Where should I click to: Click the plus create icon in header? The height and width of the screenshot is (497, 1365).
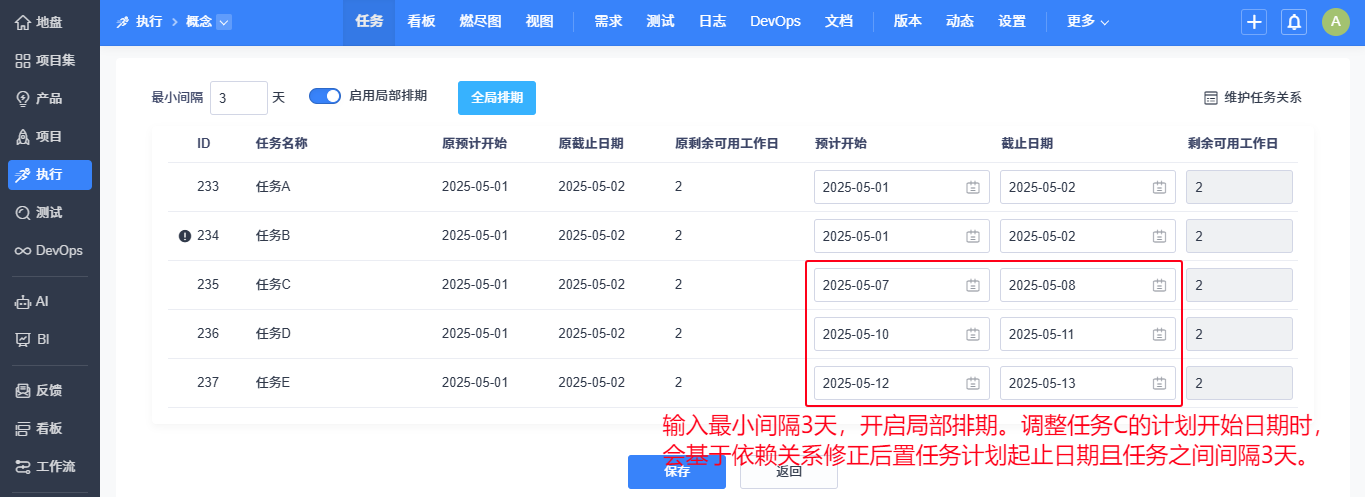click(1254, 22)
